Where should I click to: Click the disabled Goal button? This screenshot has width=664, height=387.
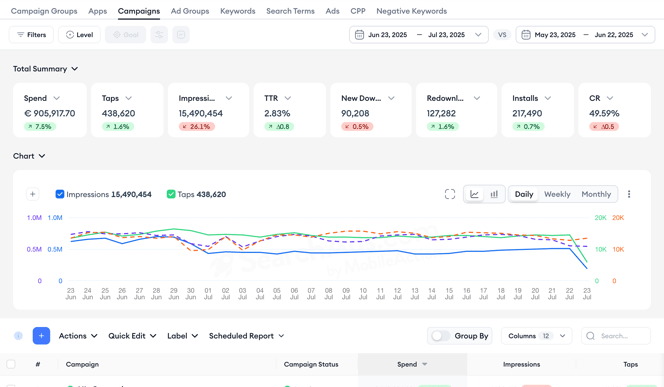(x=125, y=35)
